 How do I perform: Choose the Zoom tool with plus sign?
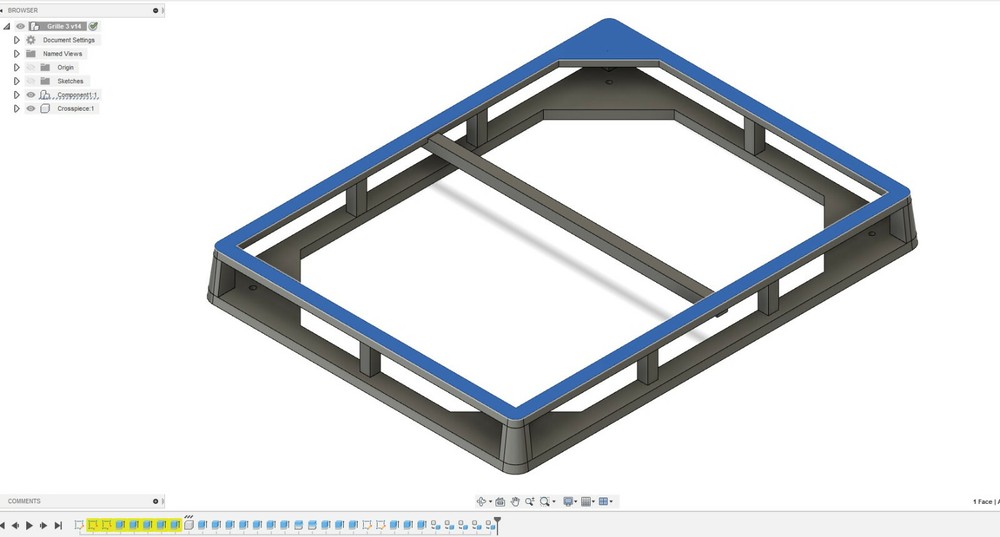tap(530, 501)
